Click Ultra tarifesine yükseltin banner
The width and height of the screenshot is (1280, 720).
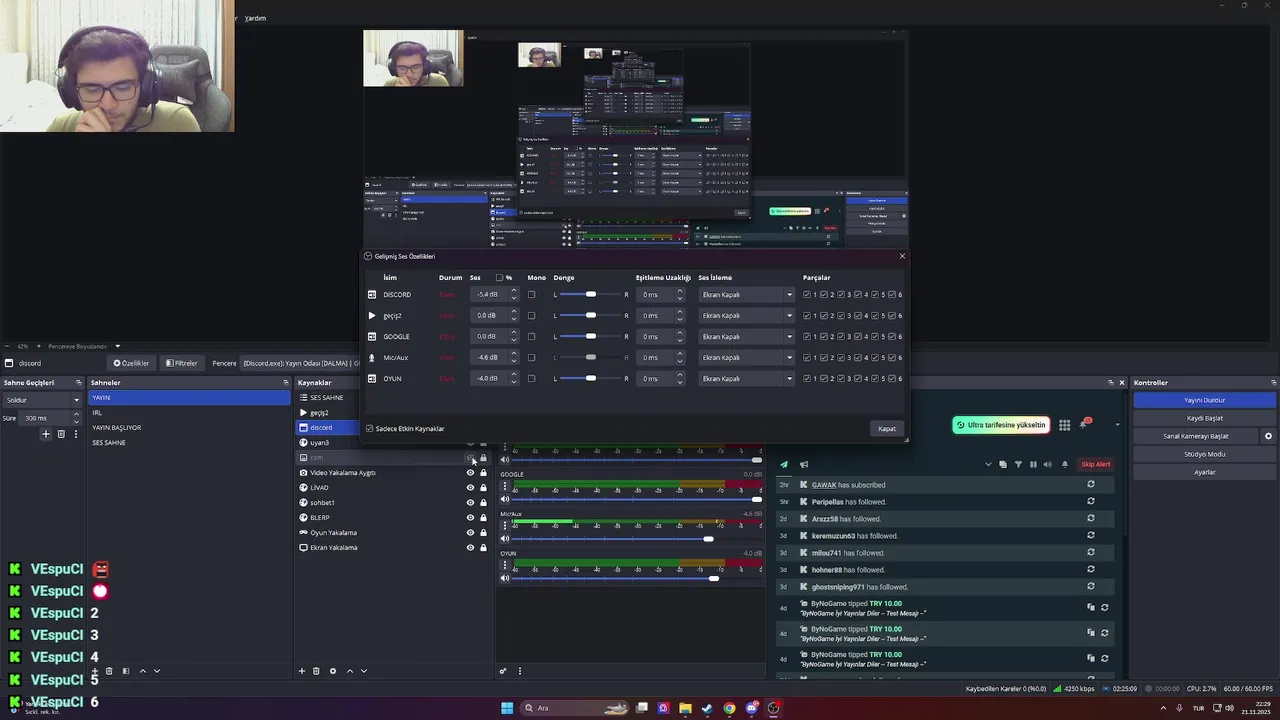[1000, 425]
